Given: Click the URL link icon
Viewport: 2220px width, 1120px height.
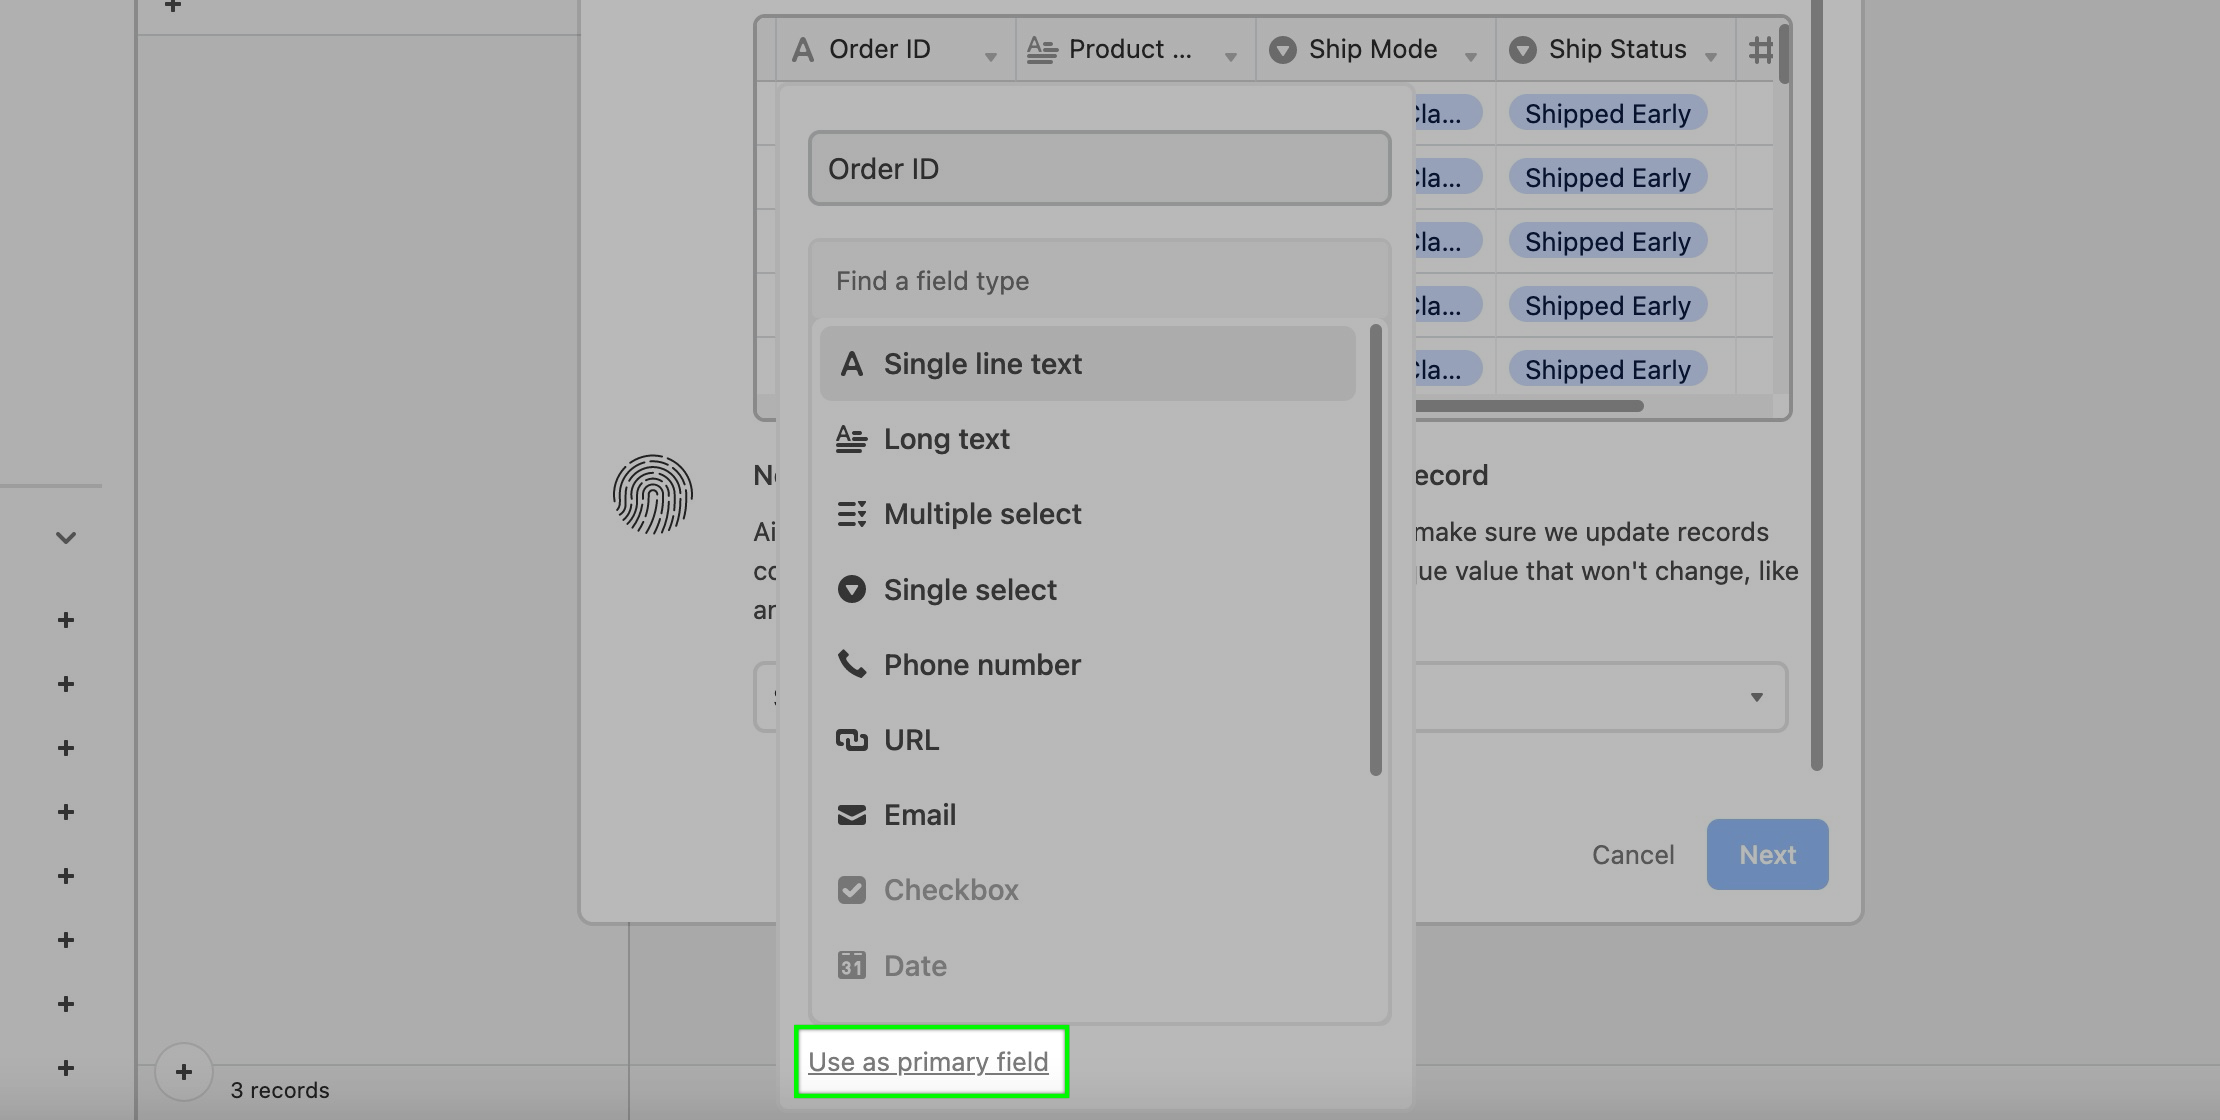Looking at the screenshot, I should point(851,740).
